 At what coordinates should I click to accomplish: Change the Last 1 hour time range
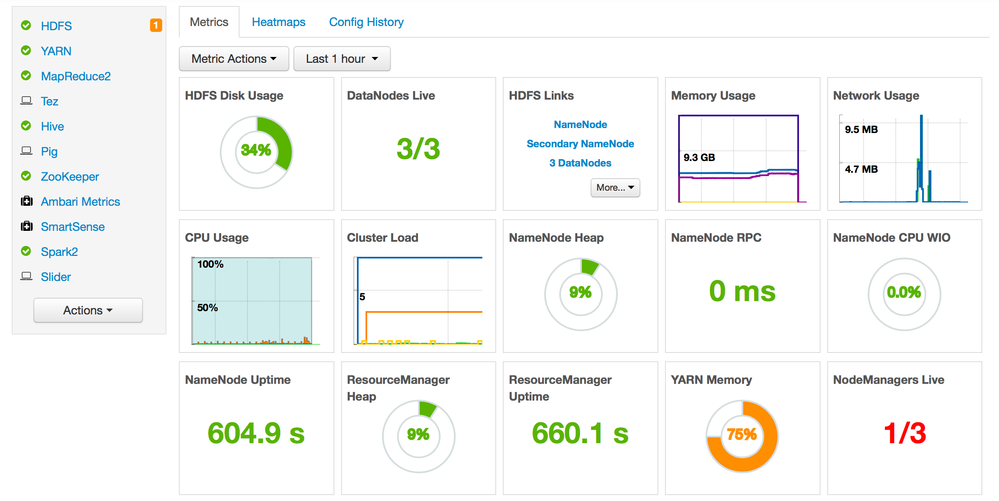(342, 59)
